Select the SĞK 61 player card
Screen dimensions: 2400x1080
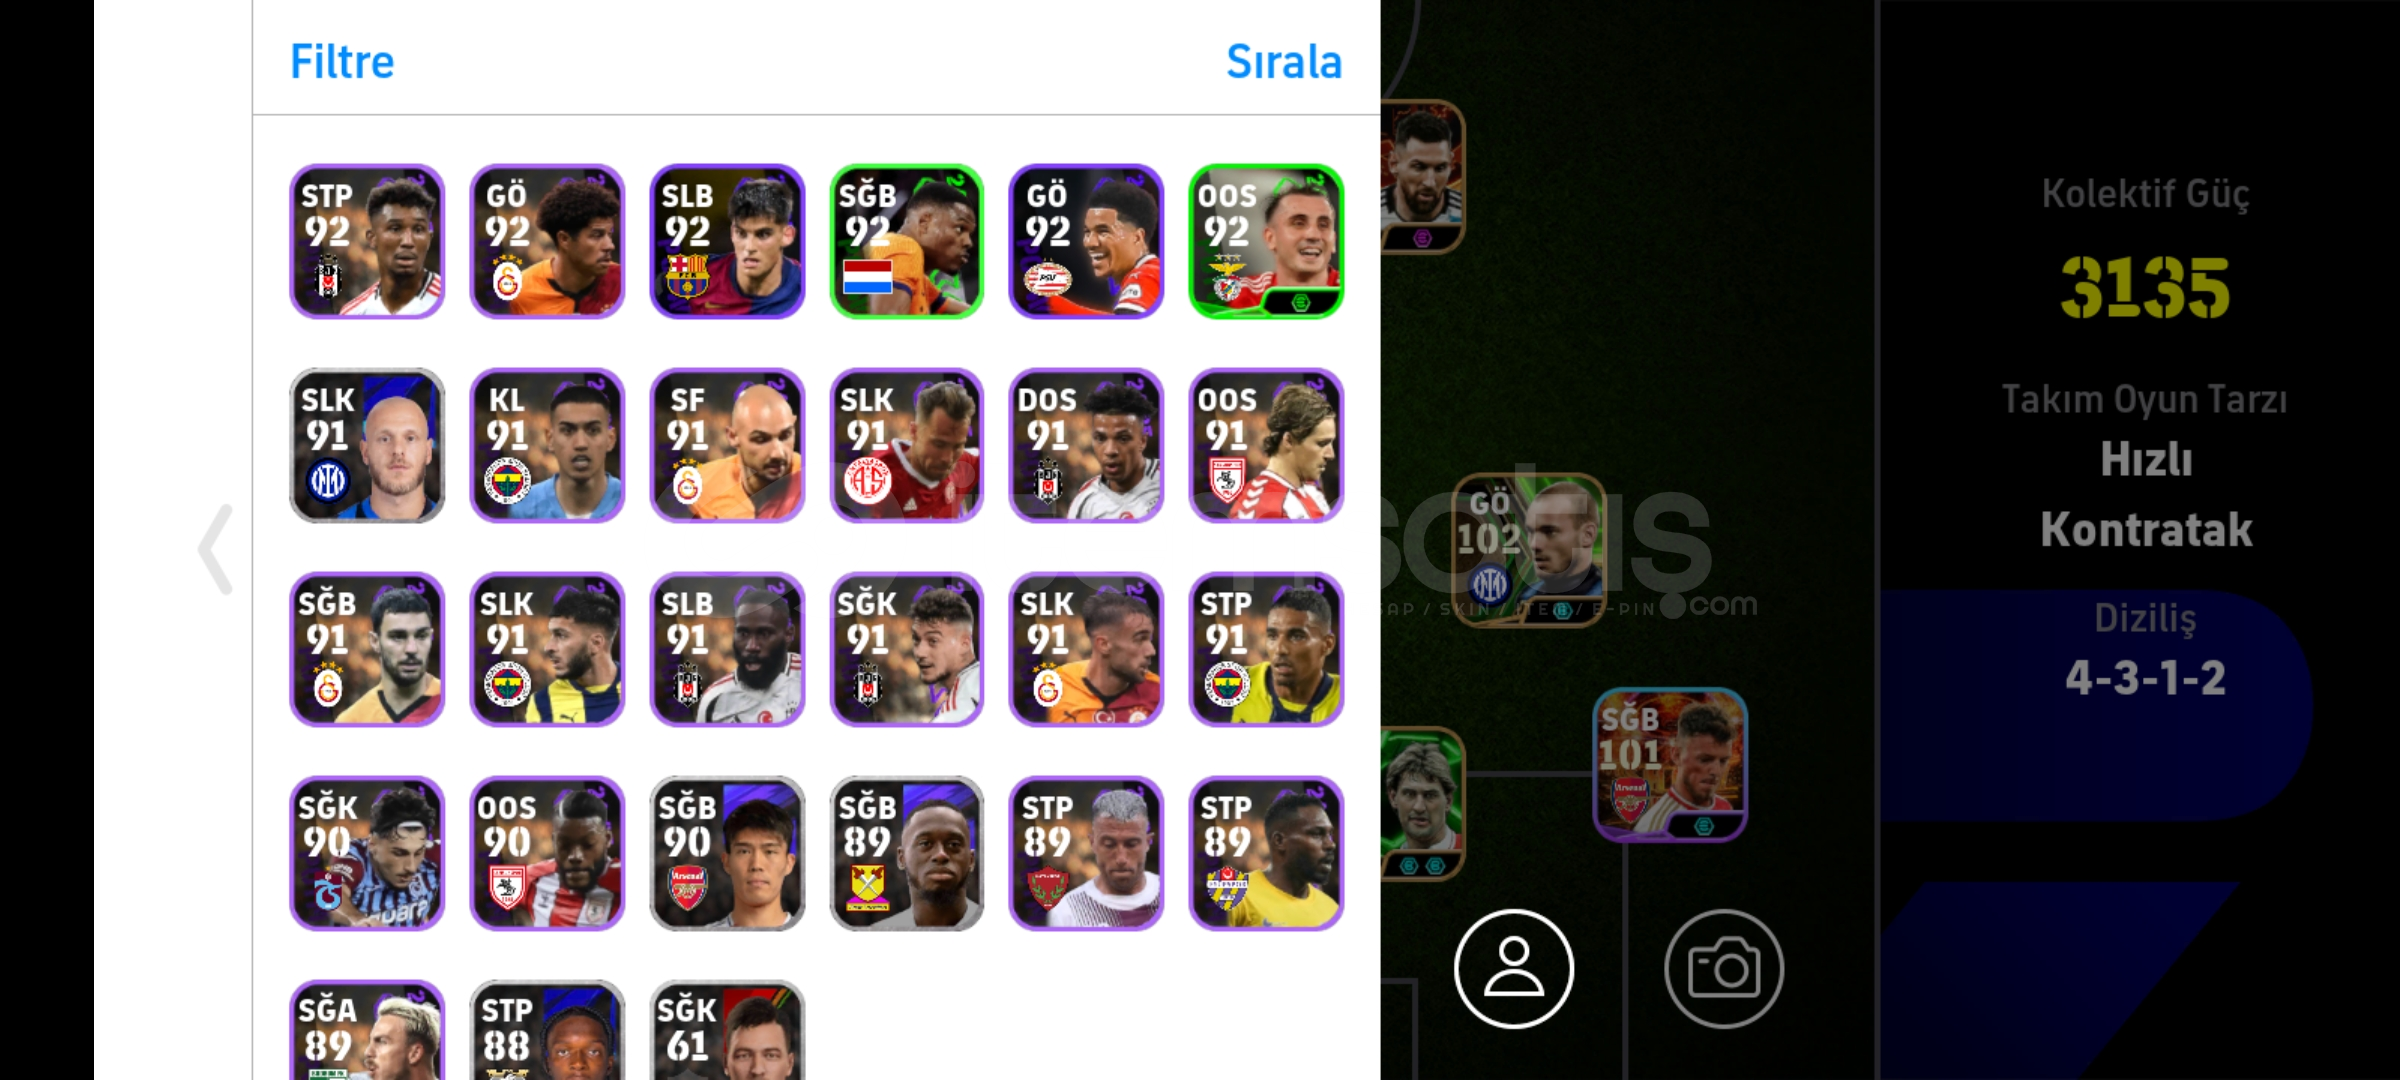coord(727,1030)
